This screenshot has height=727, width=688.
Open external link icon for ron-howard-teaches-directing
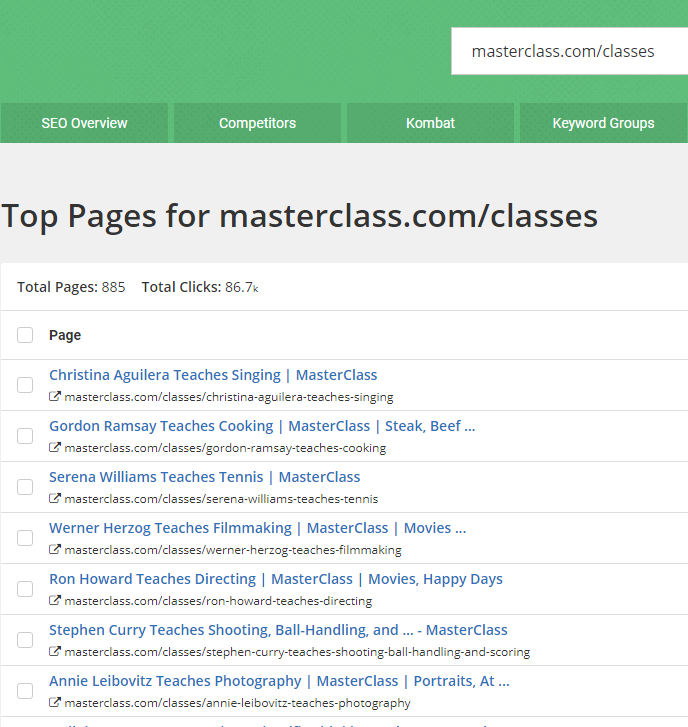(55, 601)
